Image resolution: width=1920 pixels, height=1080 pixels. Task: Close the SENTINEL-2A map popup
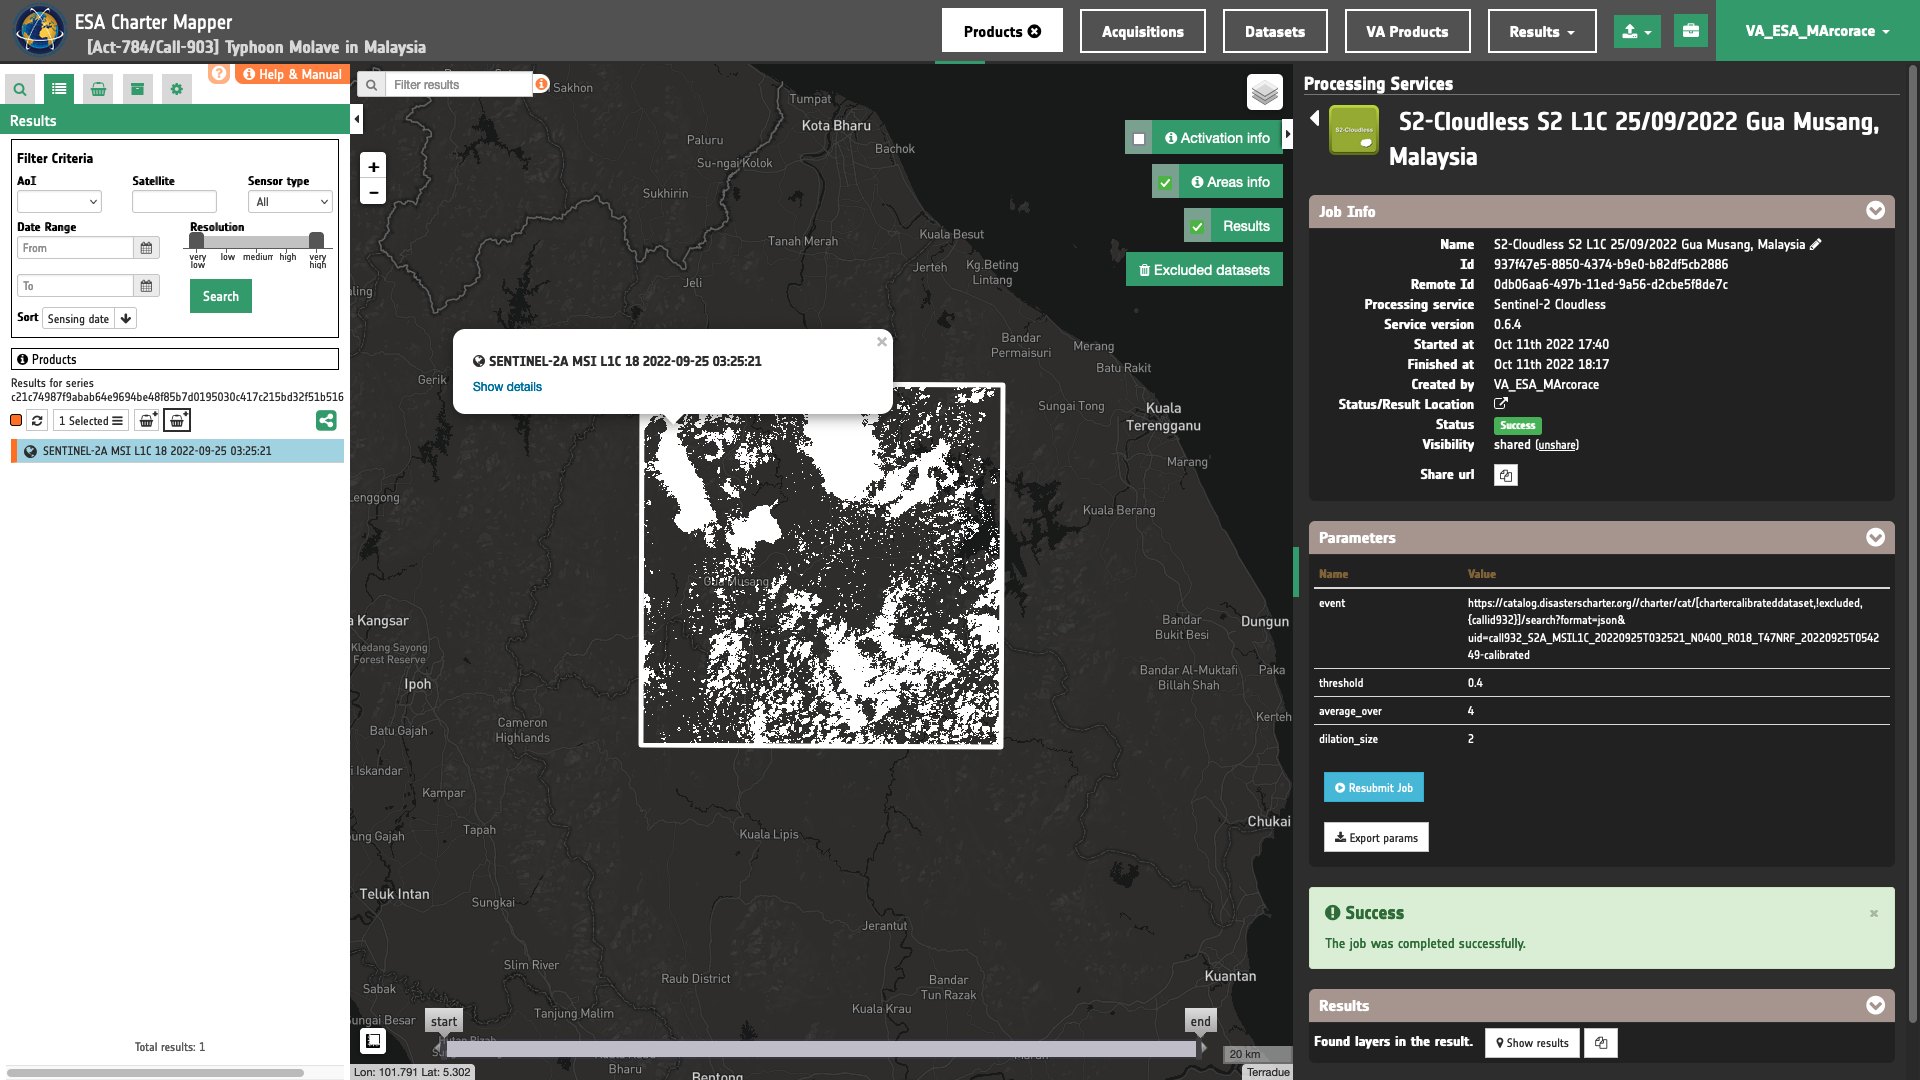[882, 342]
